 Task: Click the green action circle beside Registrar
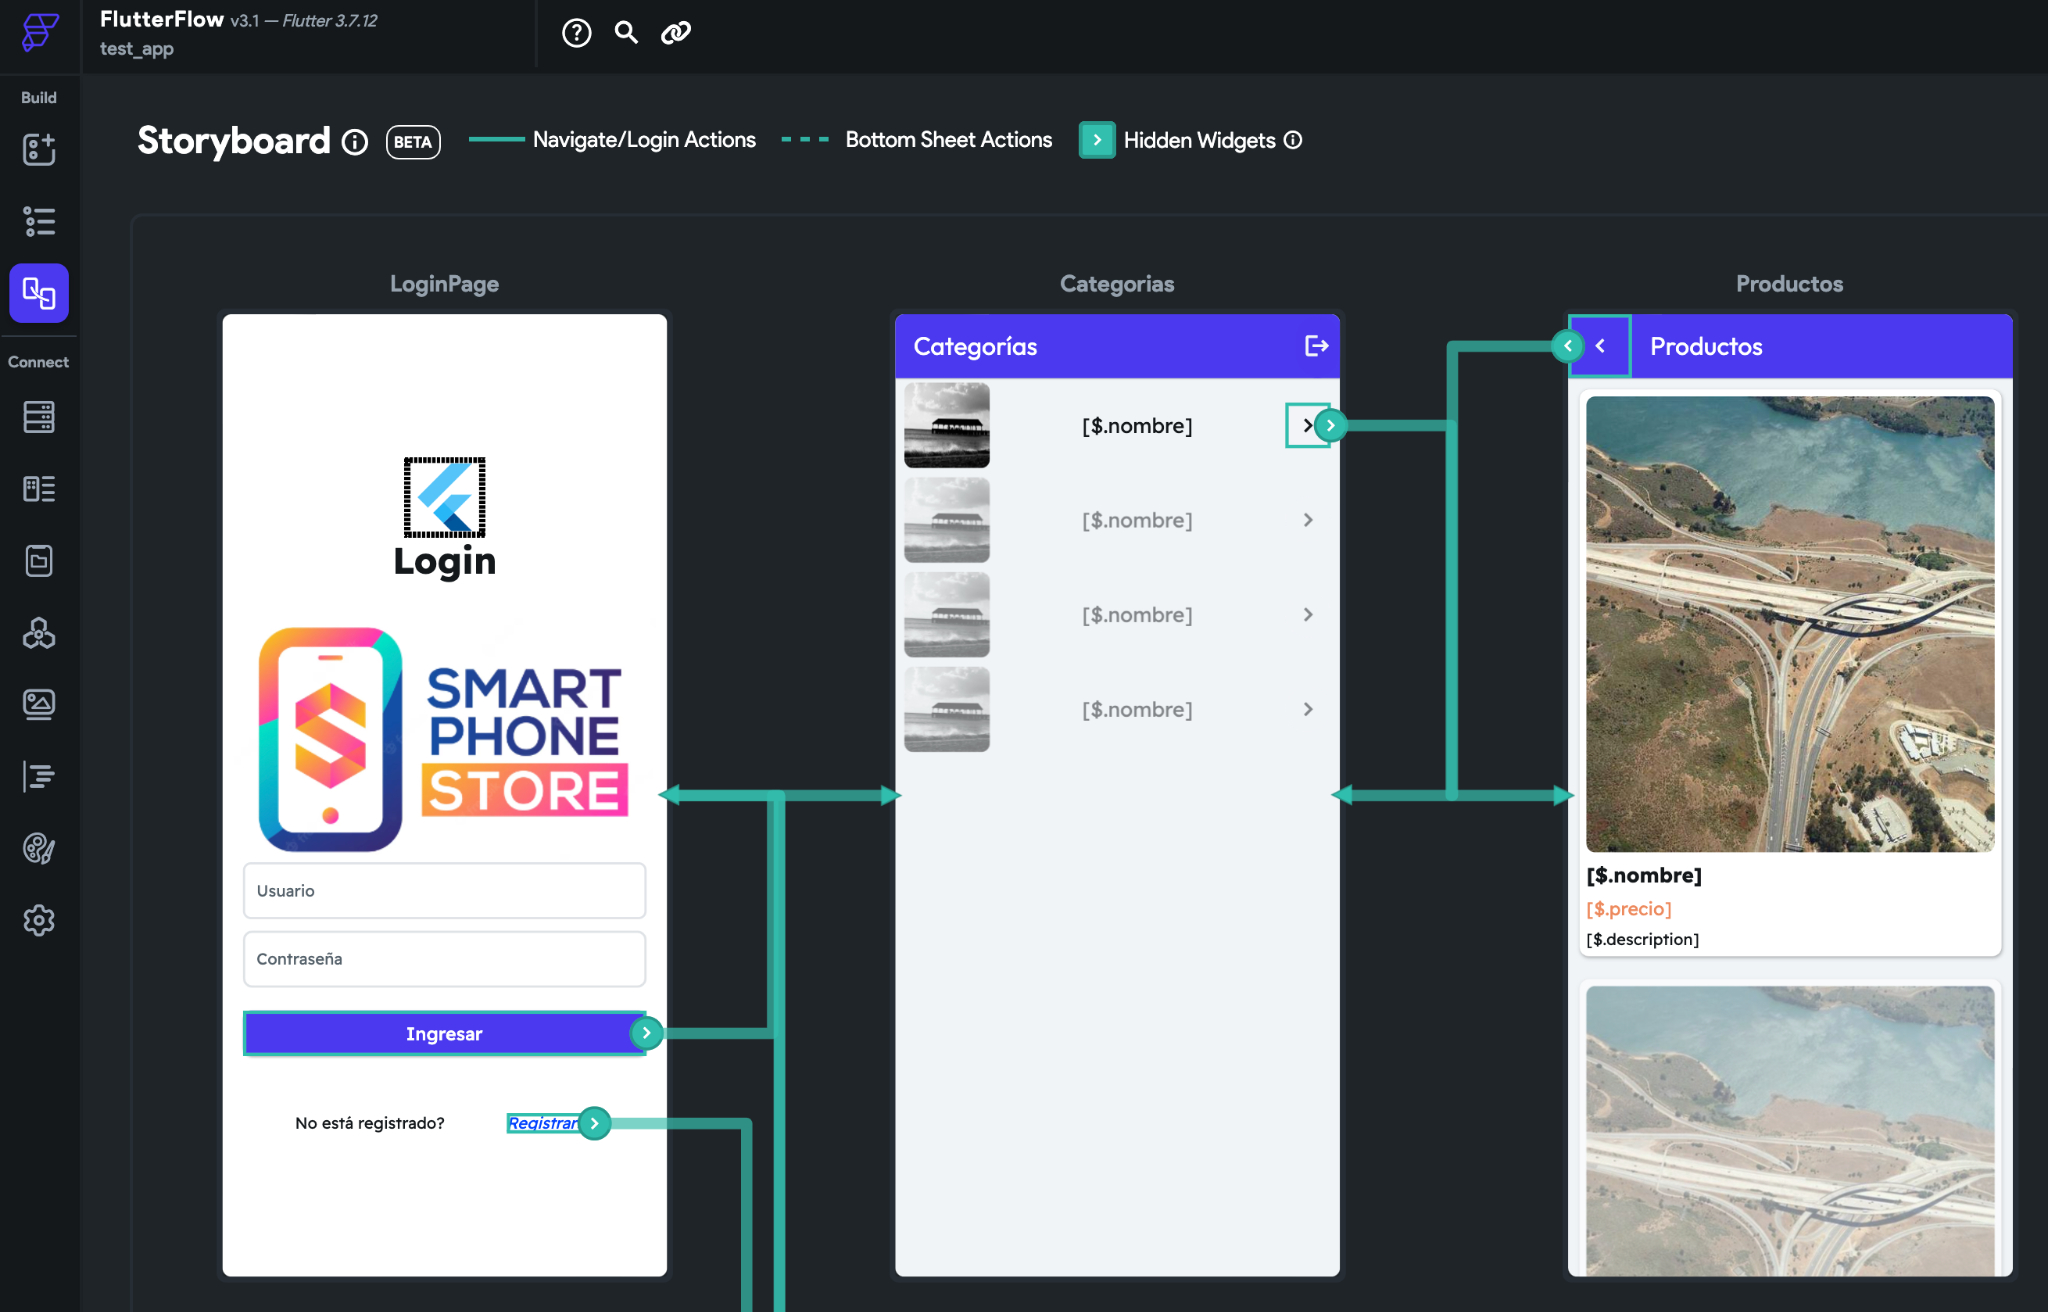[x=594, y=1123]
